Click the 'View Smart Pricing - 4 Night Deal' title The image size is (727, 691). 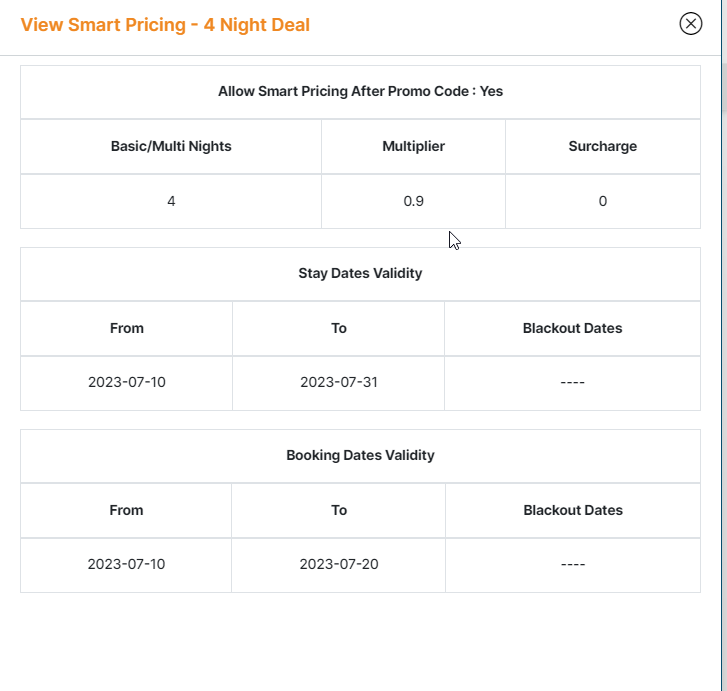pos(165,25)
